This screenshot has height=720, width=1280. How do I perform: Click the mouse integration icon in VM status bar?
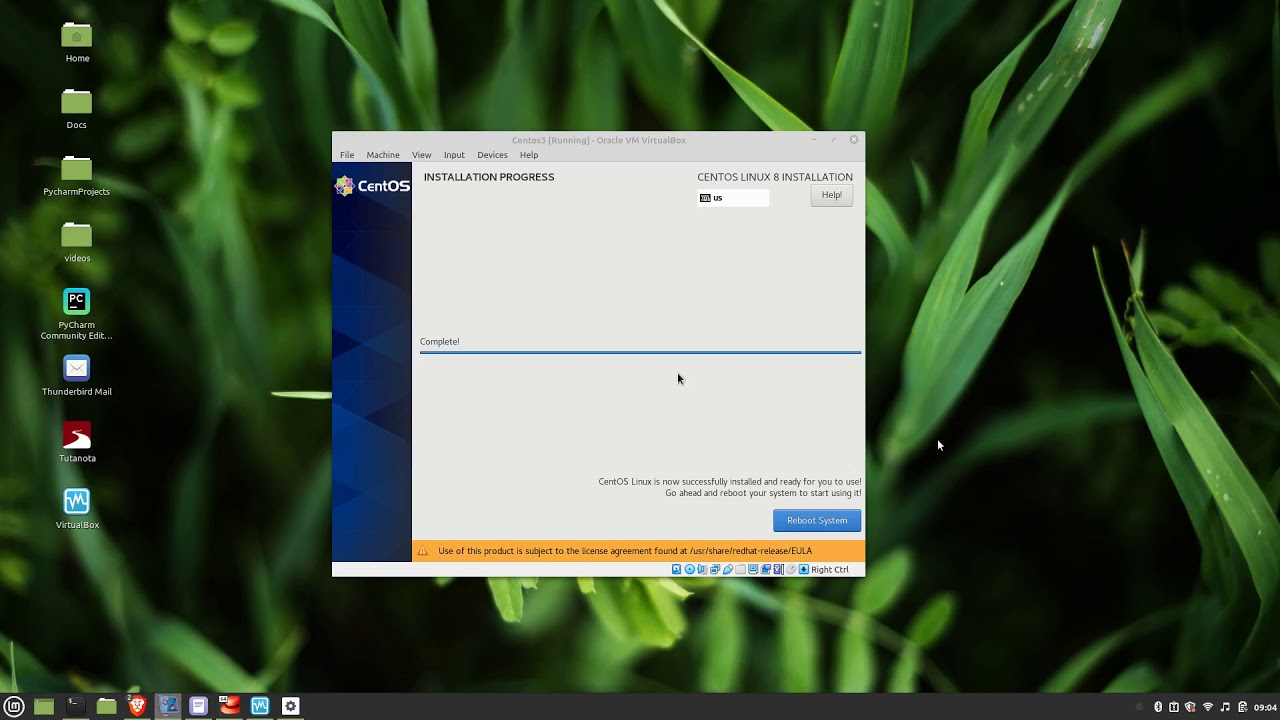click(791, 569)
